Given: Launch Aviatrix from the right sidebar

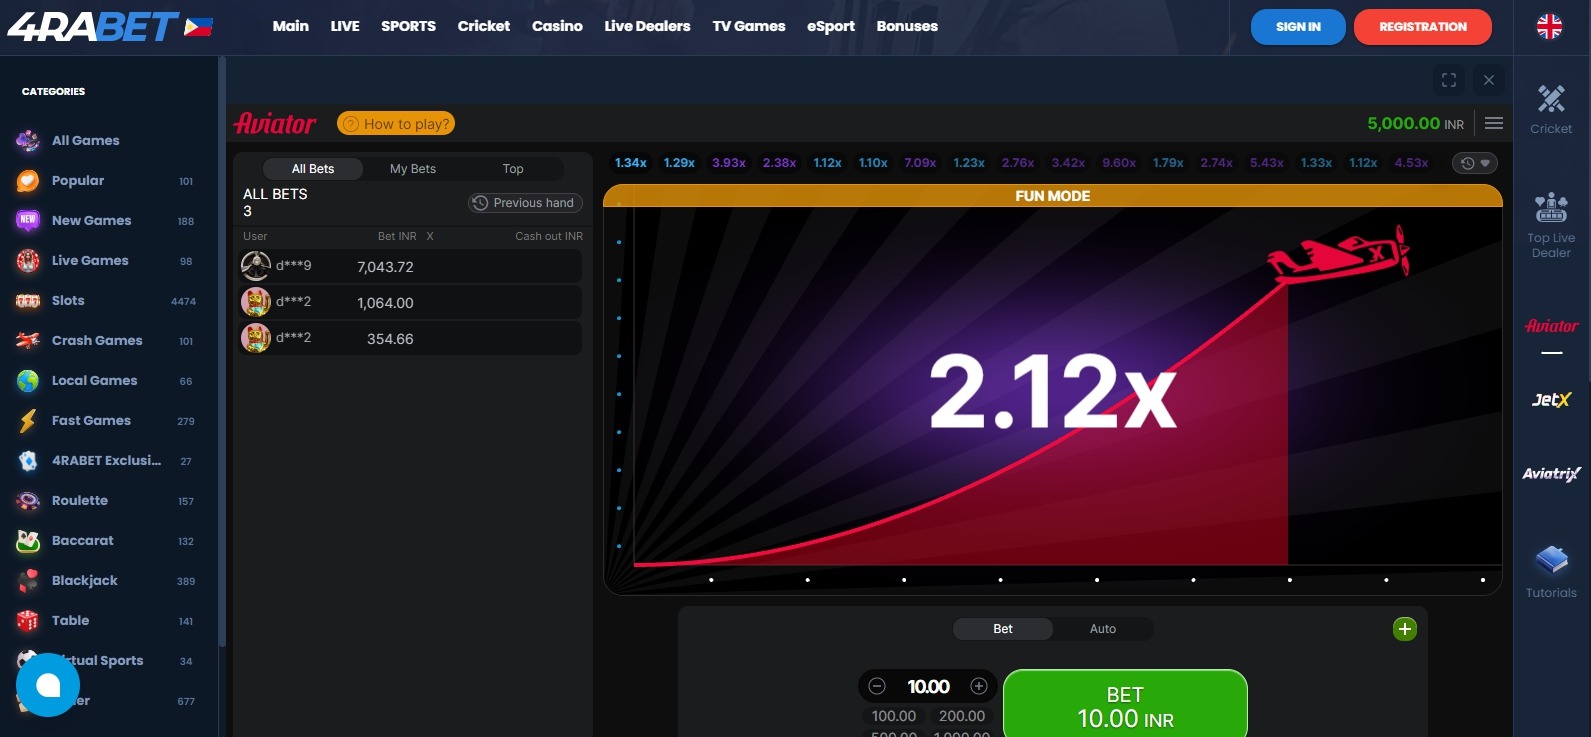Looking at the screenshot, I should click(1551, 474).
